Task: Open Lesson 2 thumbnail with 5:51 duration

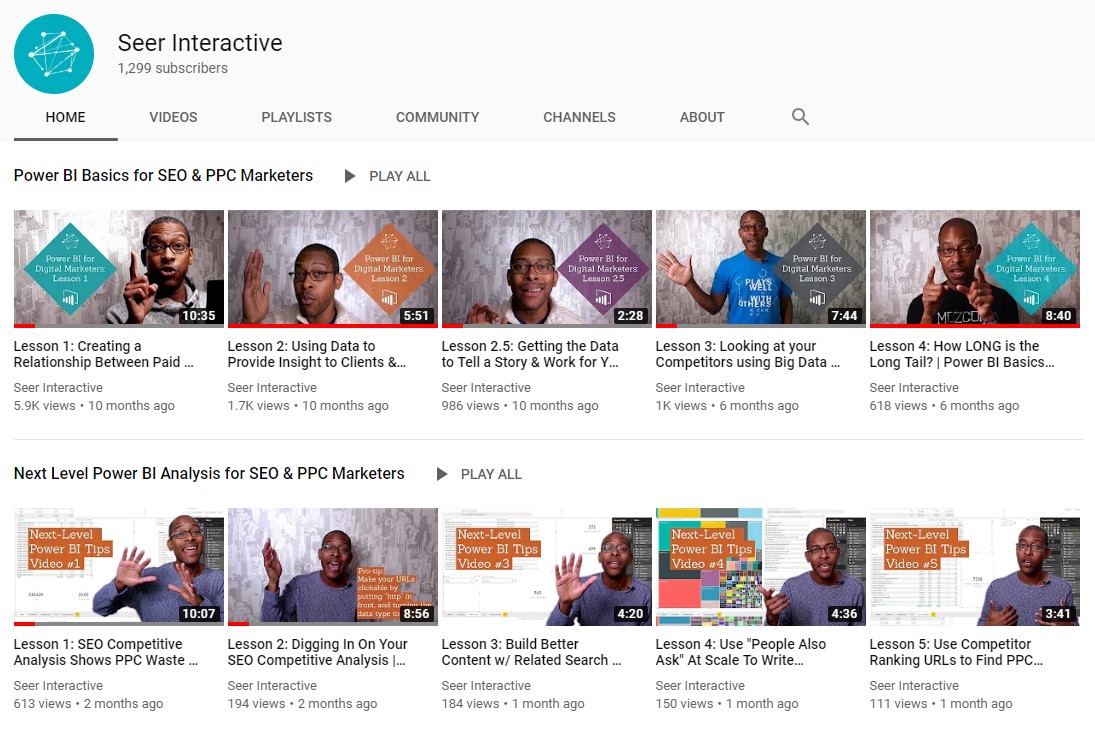Action: [x=332, y=267]
